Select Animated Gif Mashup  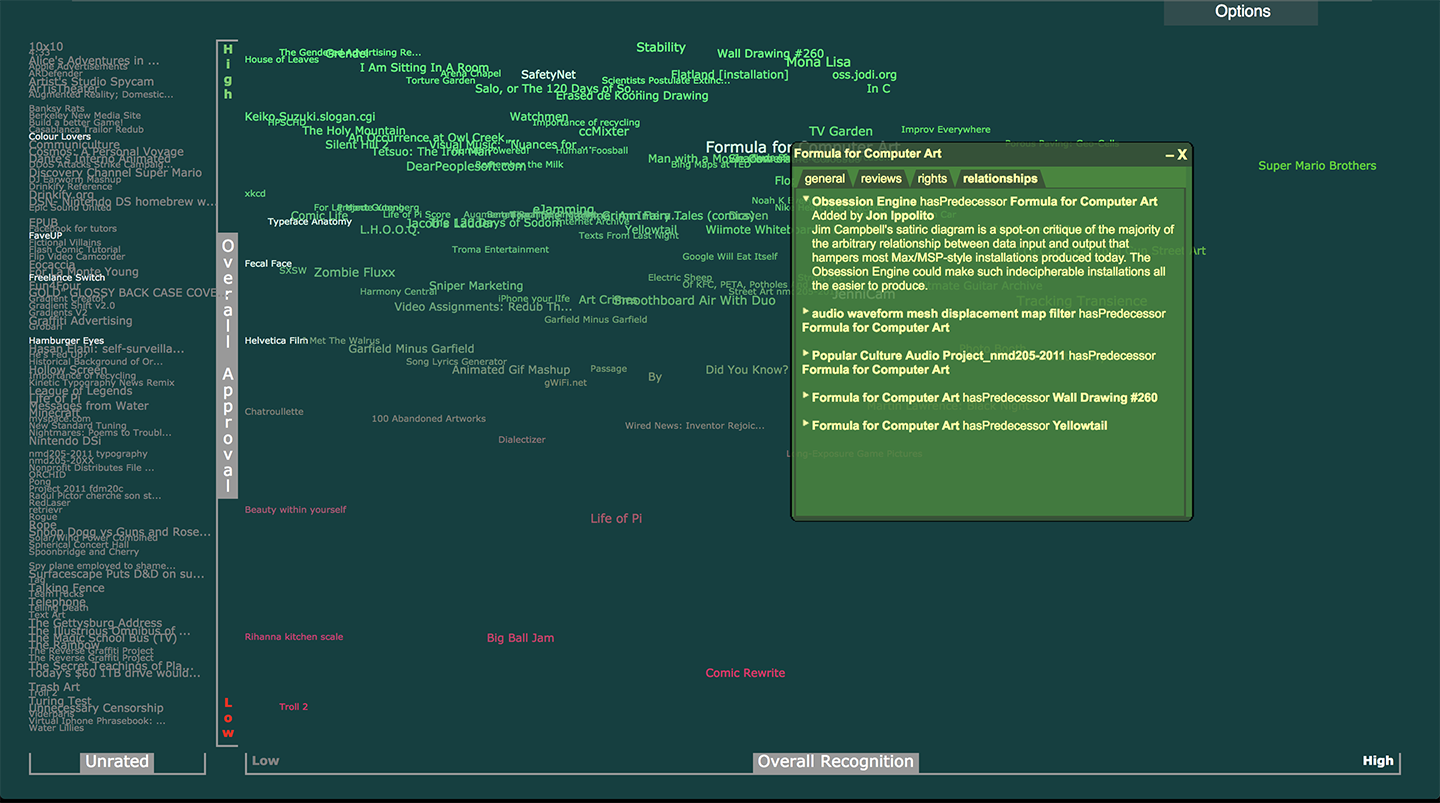point(510,370)
